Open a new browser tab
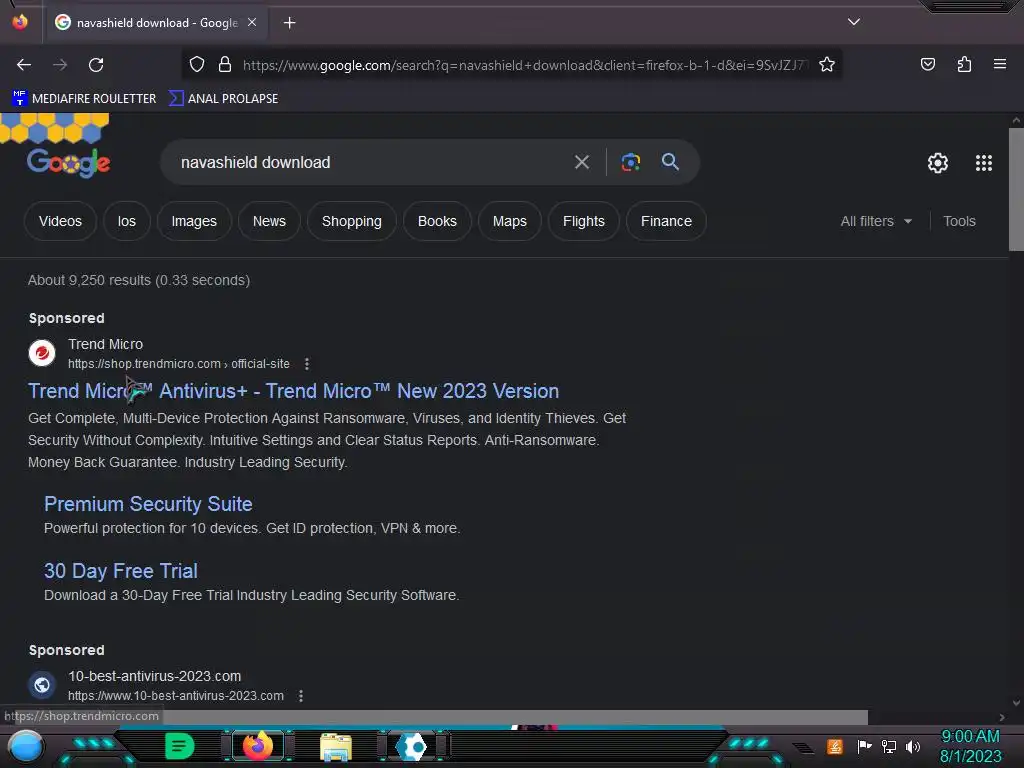This screenshot has height=768, width=1024. point(289,23)
